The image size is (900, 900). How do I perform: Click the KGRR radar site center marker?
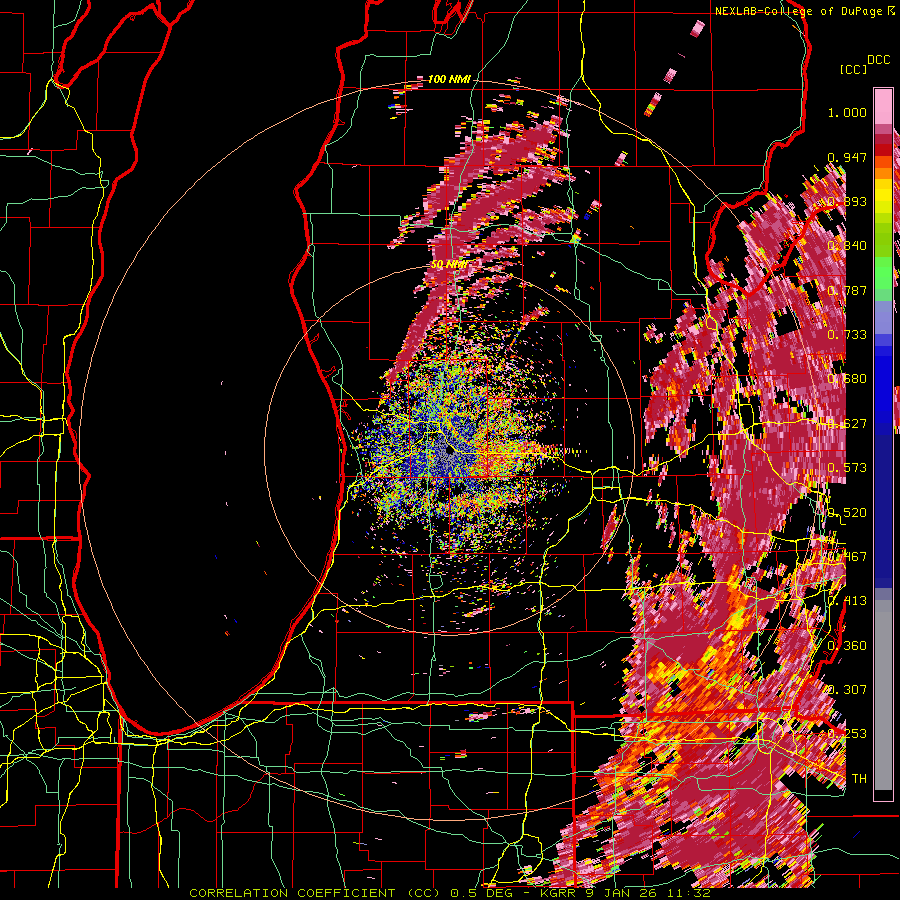pos(450,451)
